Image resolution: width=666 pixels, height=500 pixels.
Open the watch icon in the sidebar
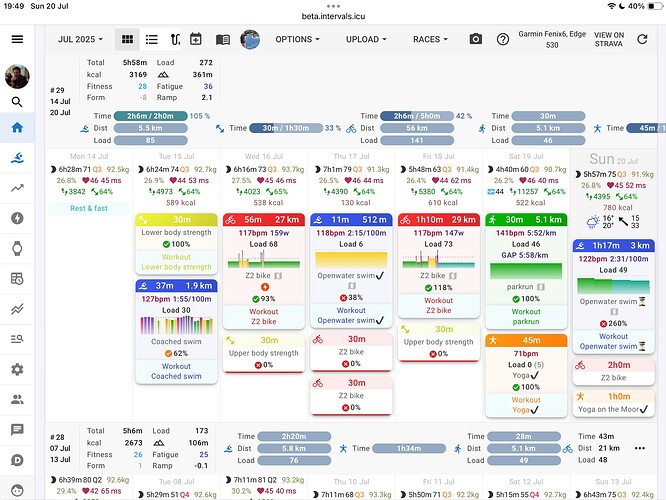point(17,248)
